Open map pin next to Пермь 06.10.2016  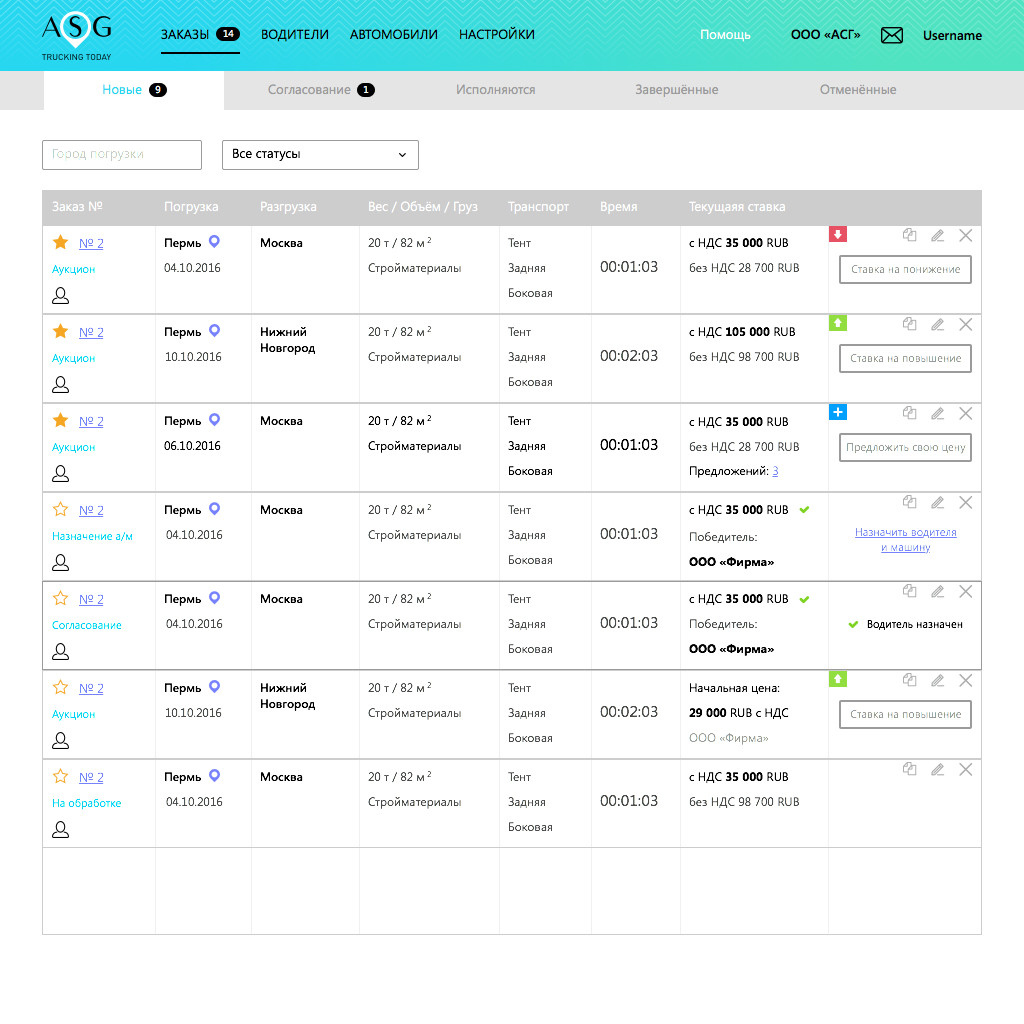click(x=214, y=419)
